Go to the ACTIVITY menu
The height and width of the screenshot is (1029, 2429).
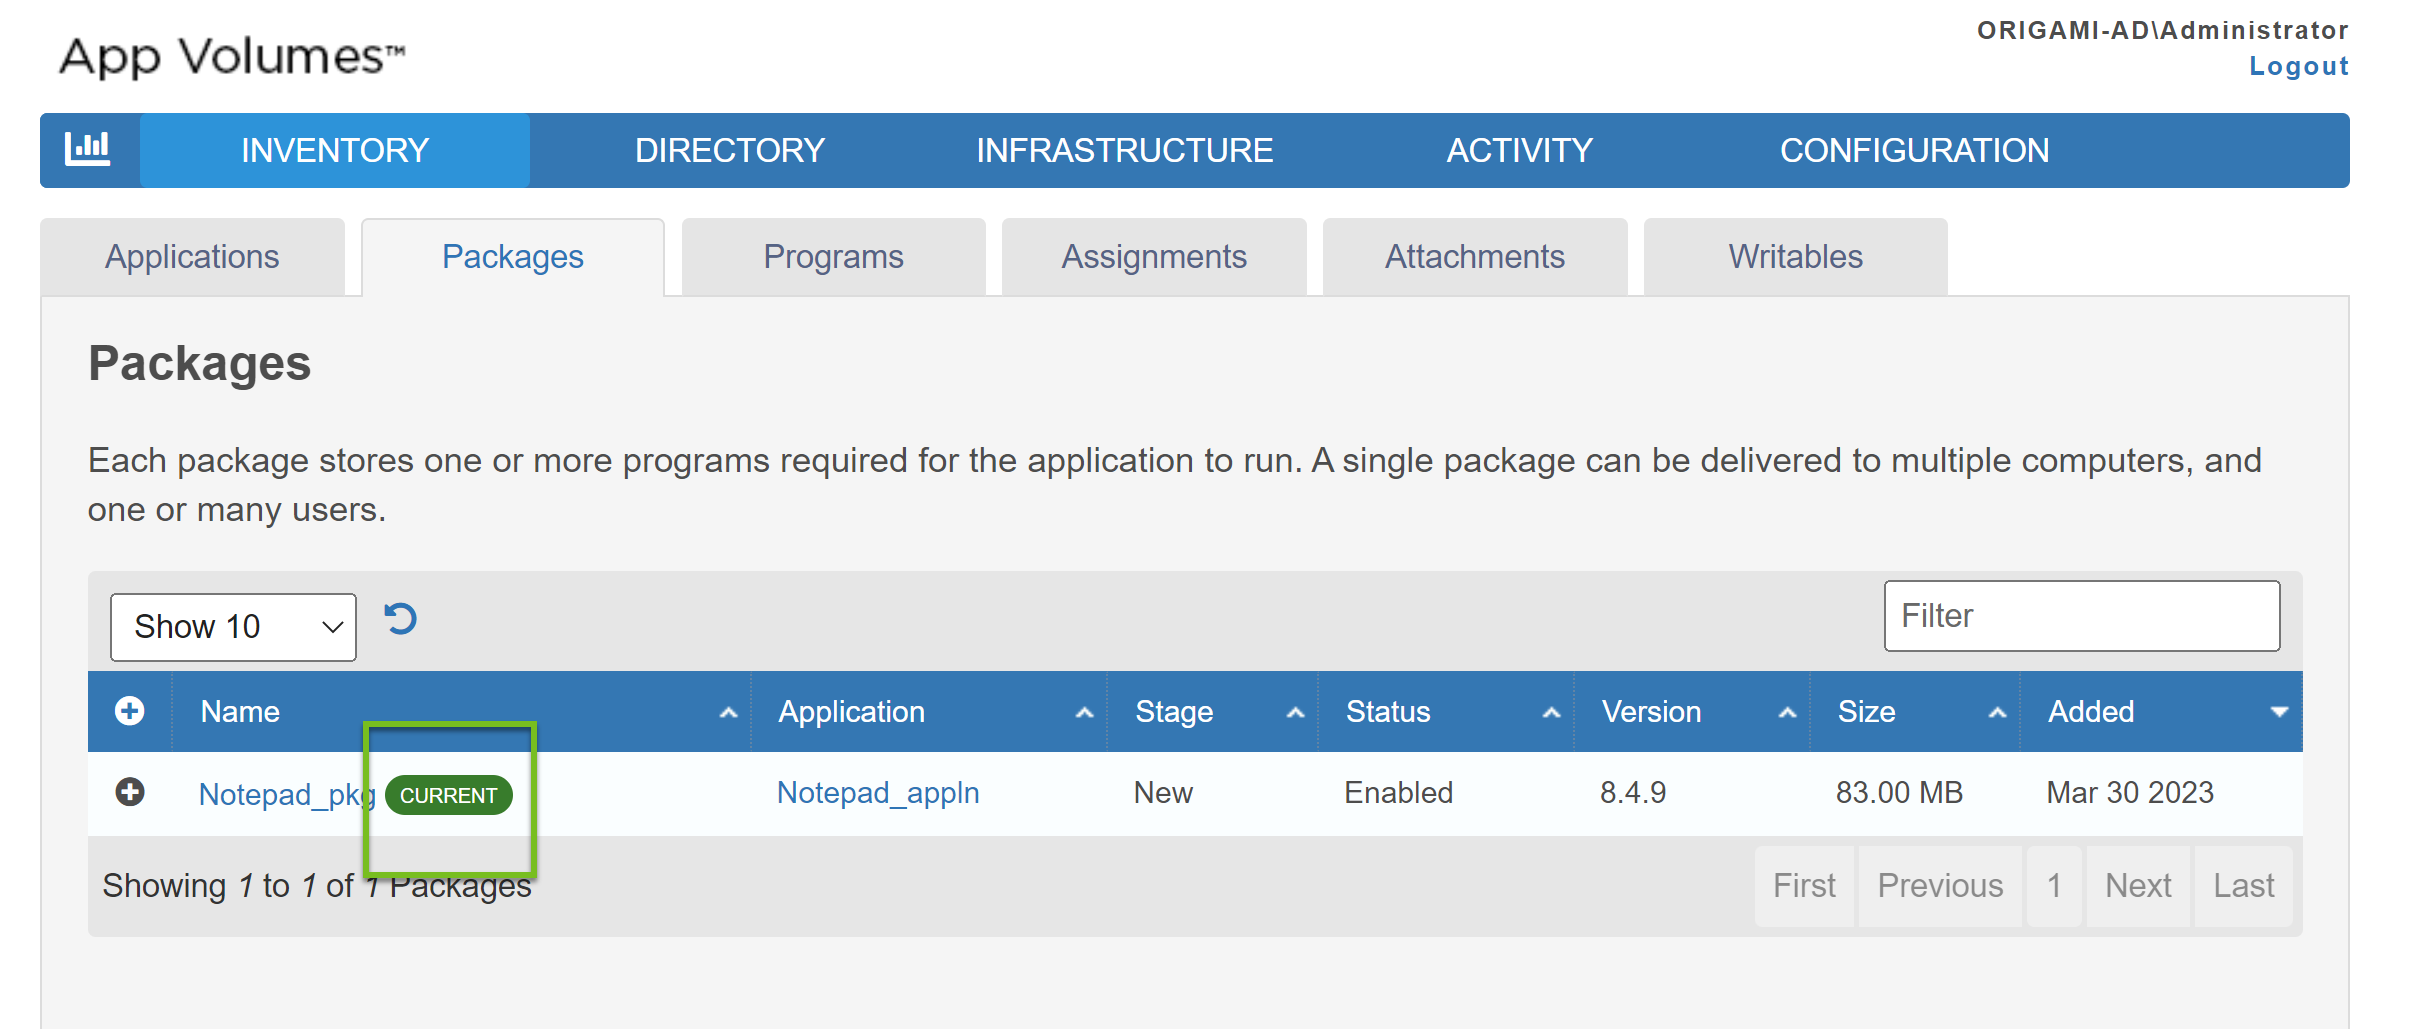tap(1520, 150)
